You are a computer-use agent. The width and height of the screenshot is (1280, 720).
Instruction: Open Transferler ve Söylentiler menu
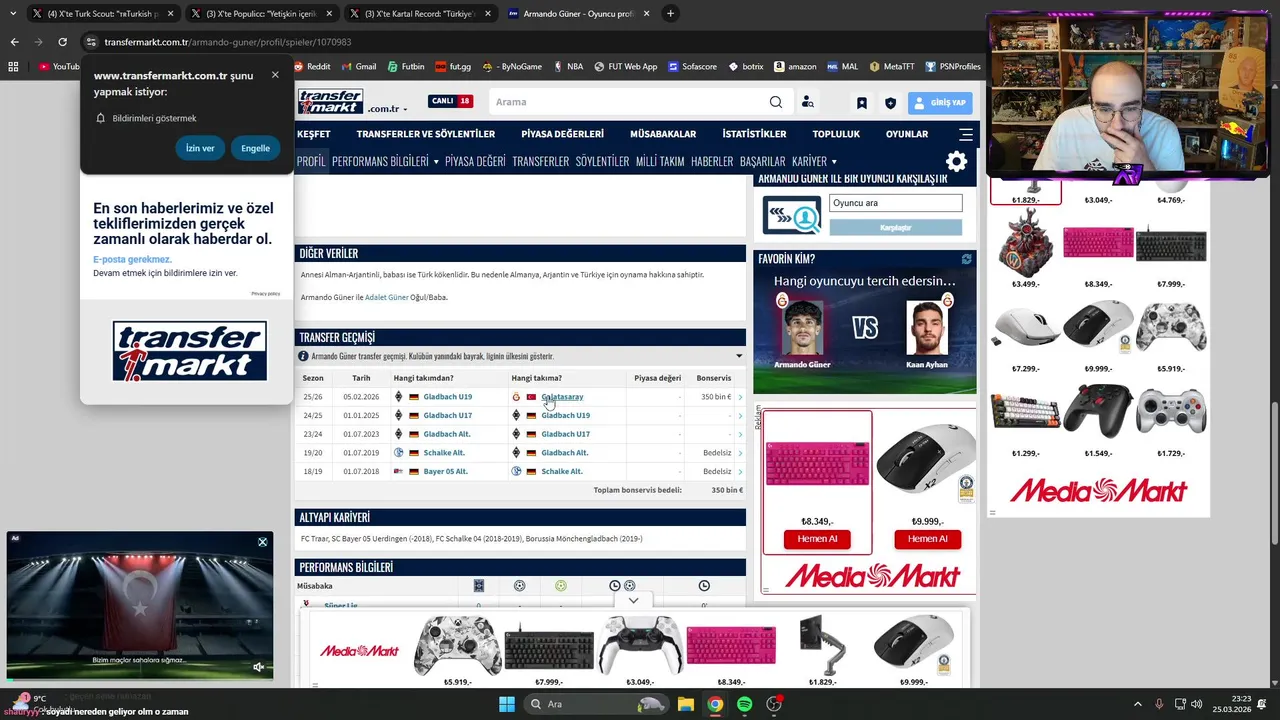click(426, 134)
